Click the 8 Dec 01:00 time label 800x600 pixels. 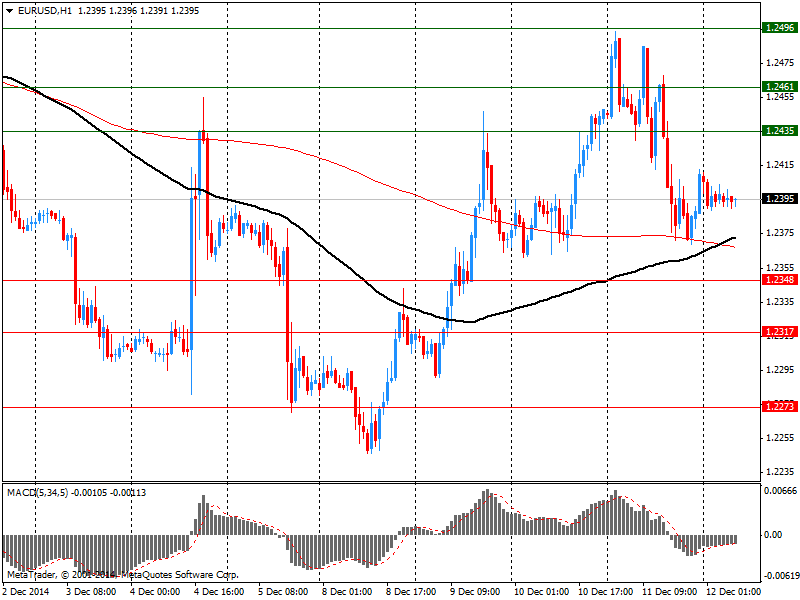pos(346,592)
